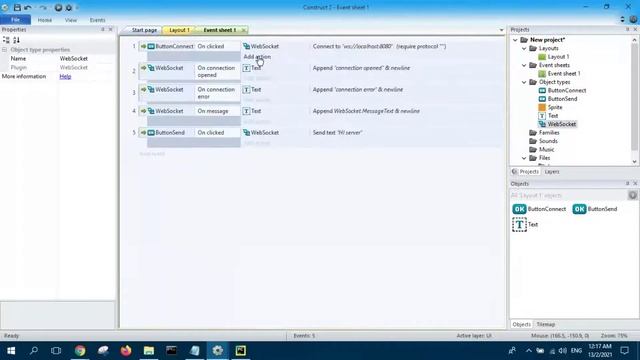Click Text object icon in Objects panel
Screen dimensions: 640x360
pyautogui.click(x=519, y=224)
